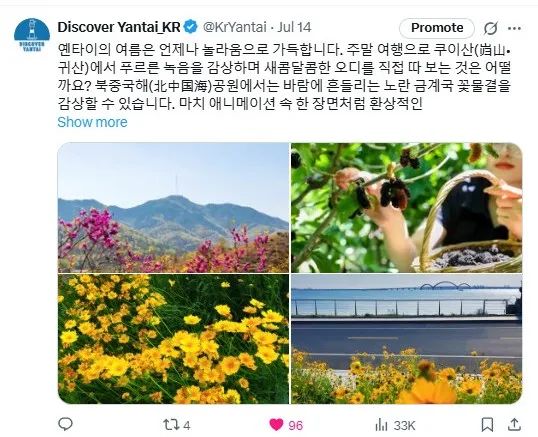Open the Jul 14 post timestamp

tap(294, 27)
